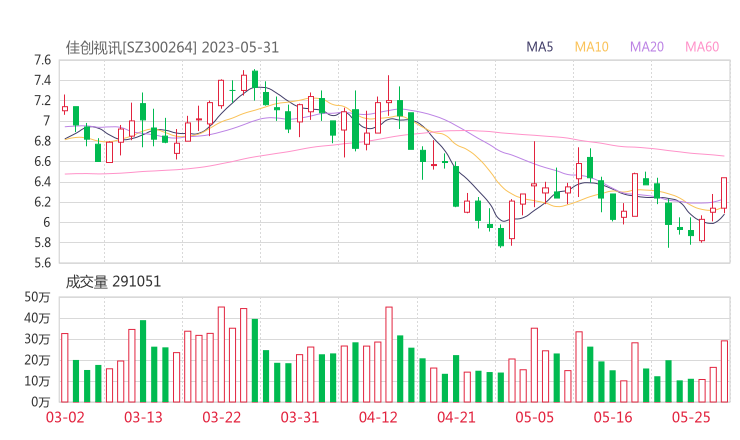This screenshot has width=740, height=440.
Task: Click the 6.2 price axis label
Action: pos(42,202)
